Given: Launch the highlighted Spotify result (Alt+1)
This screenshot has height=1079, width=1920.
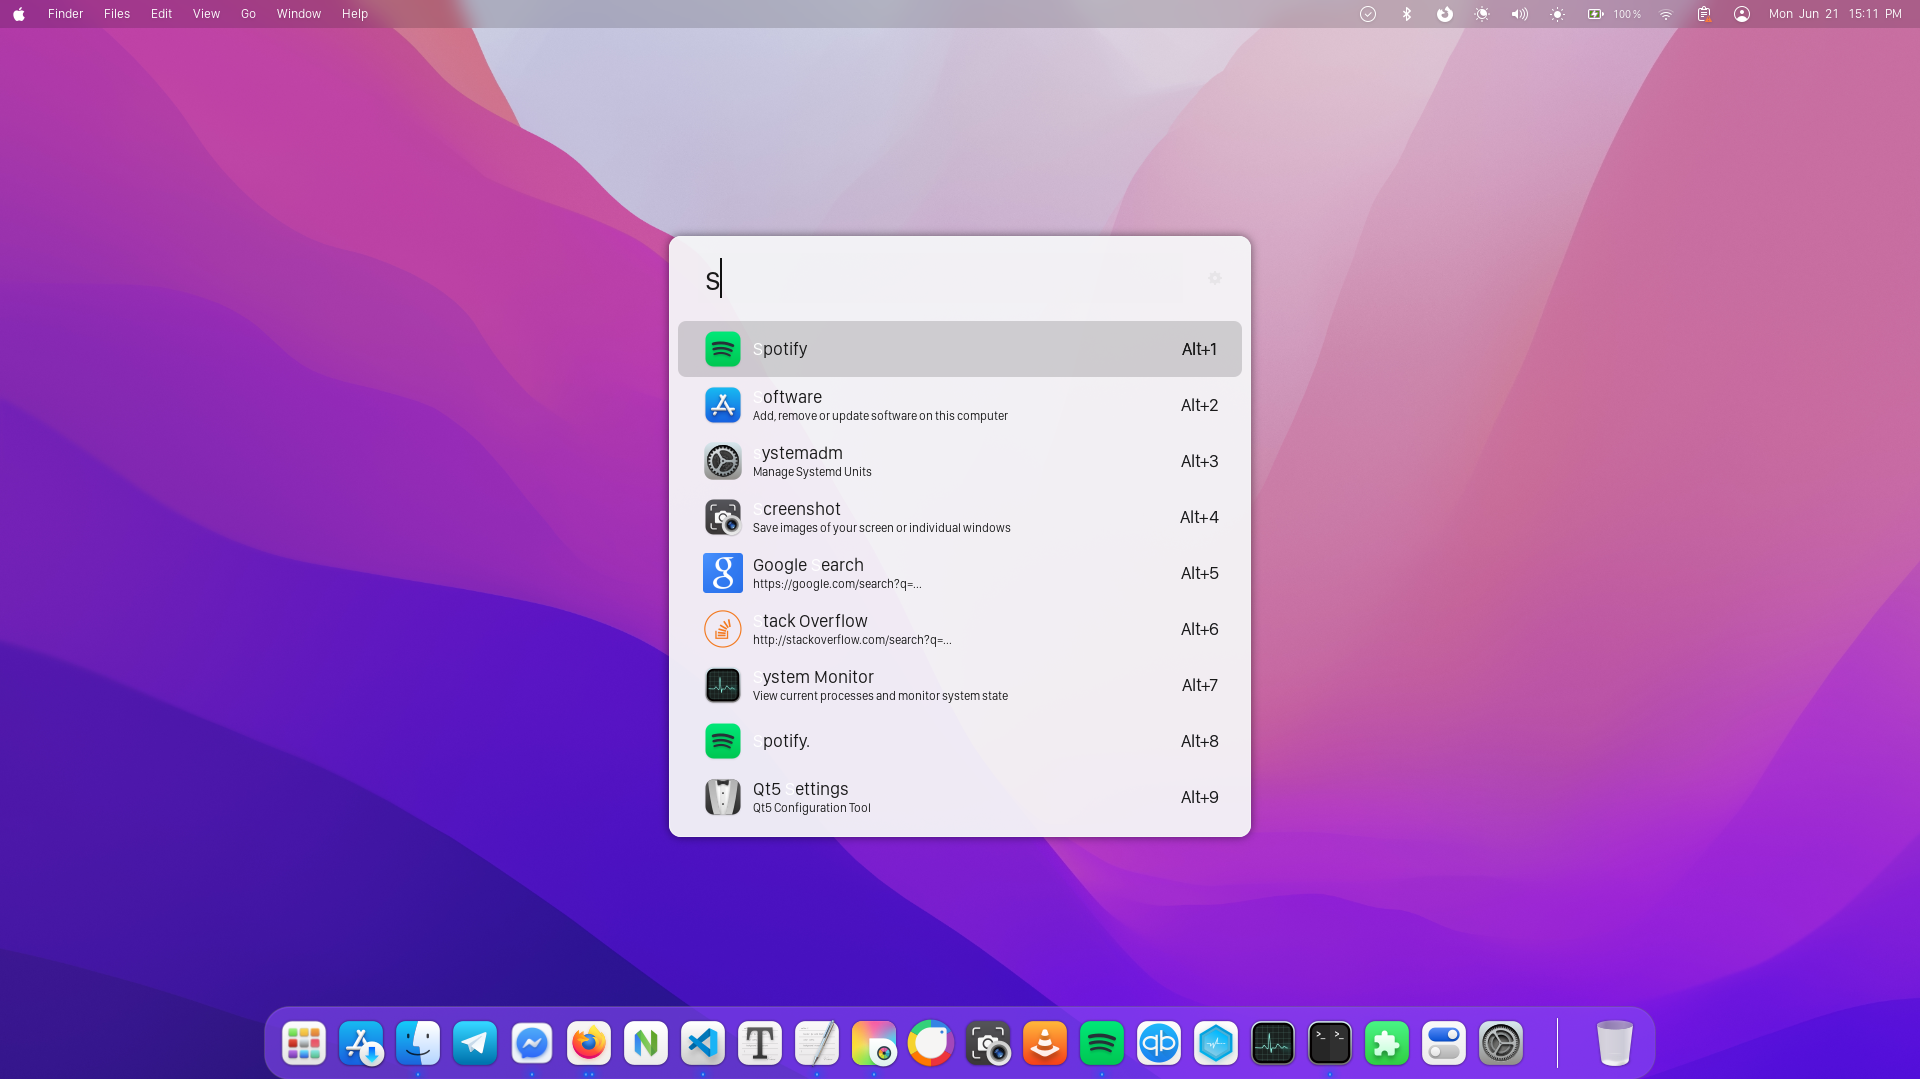Looking at the screenshot, I should pyautogui.click(x=960, y=349).
